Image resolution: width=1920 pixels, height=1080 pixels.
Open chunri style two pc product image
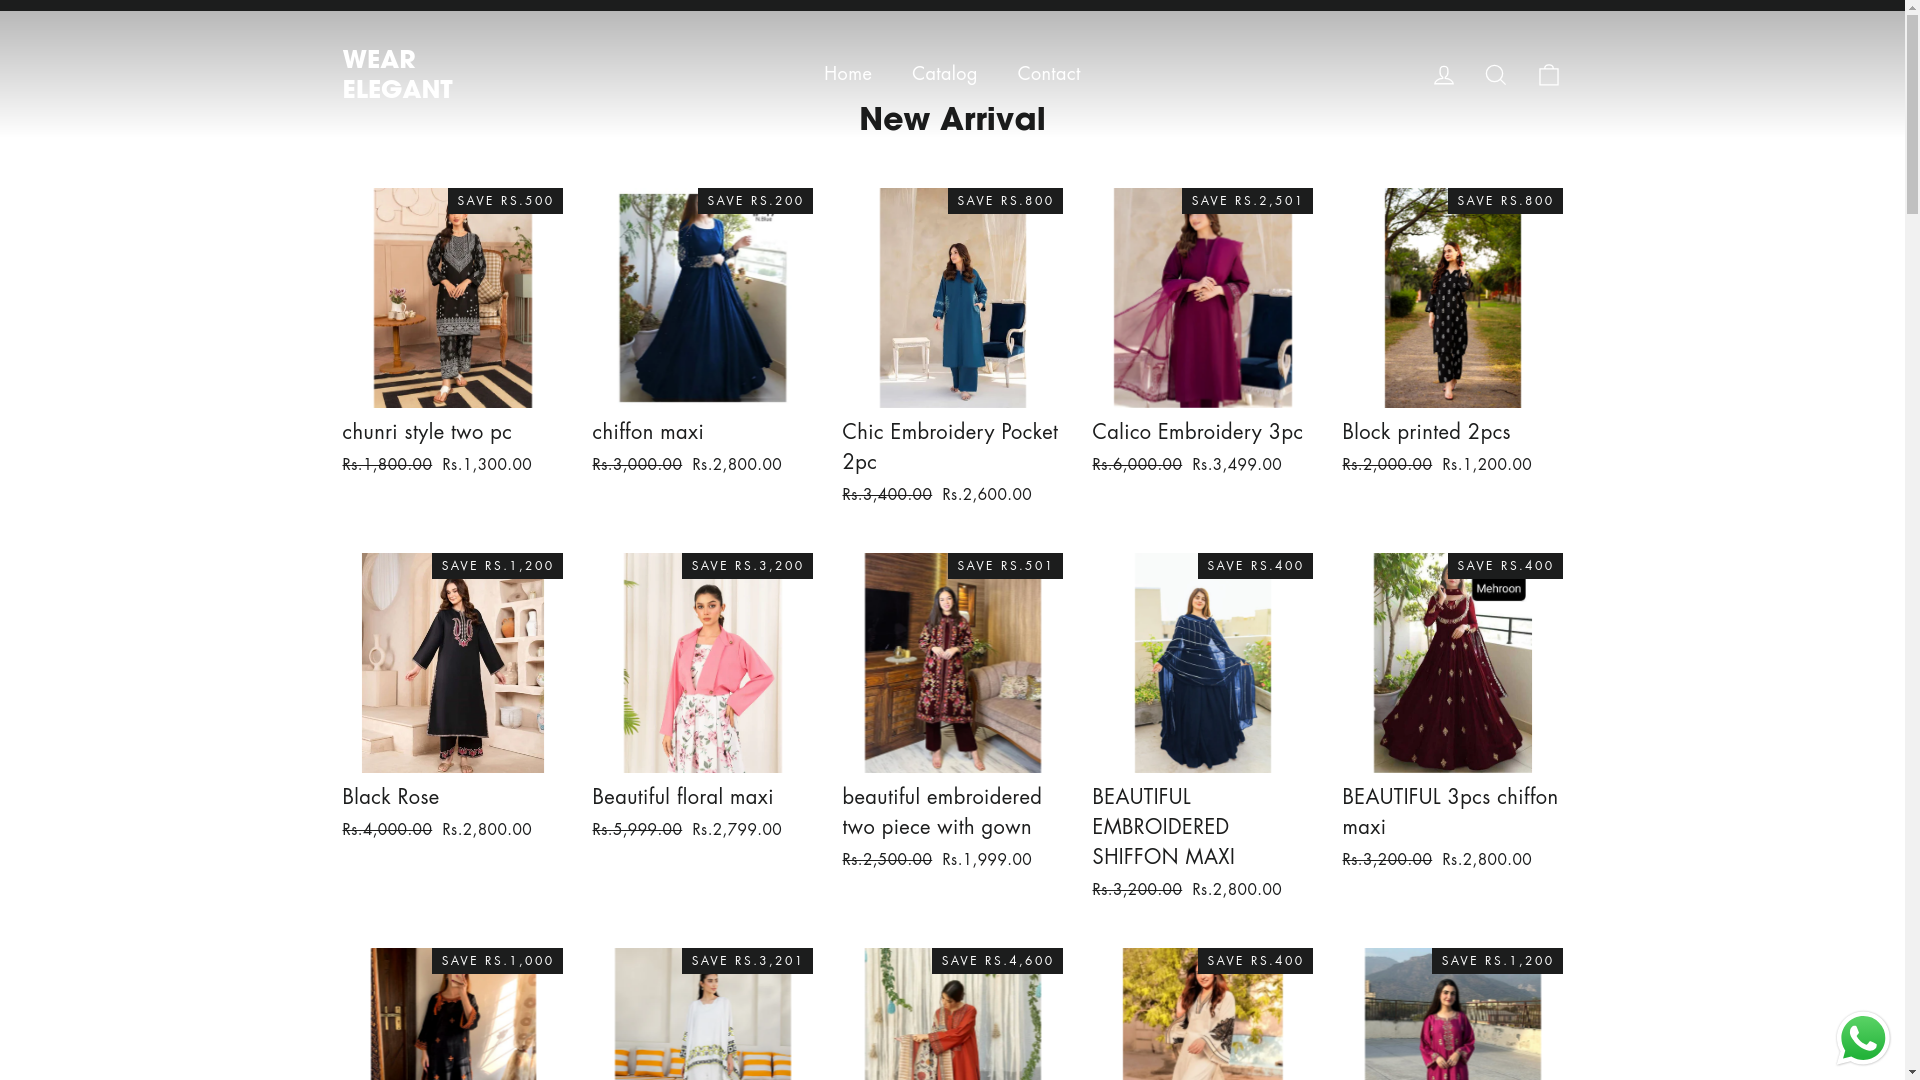452,298
